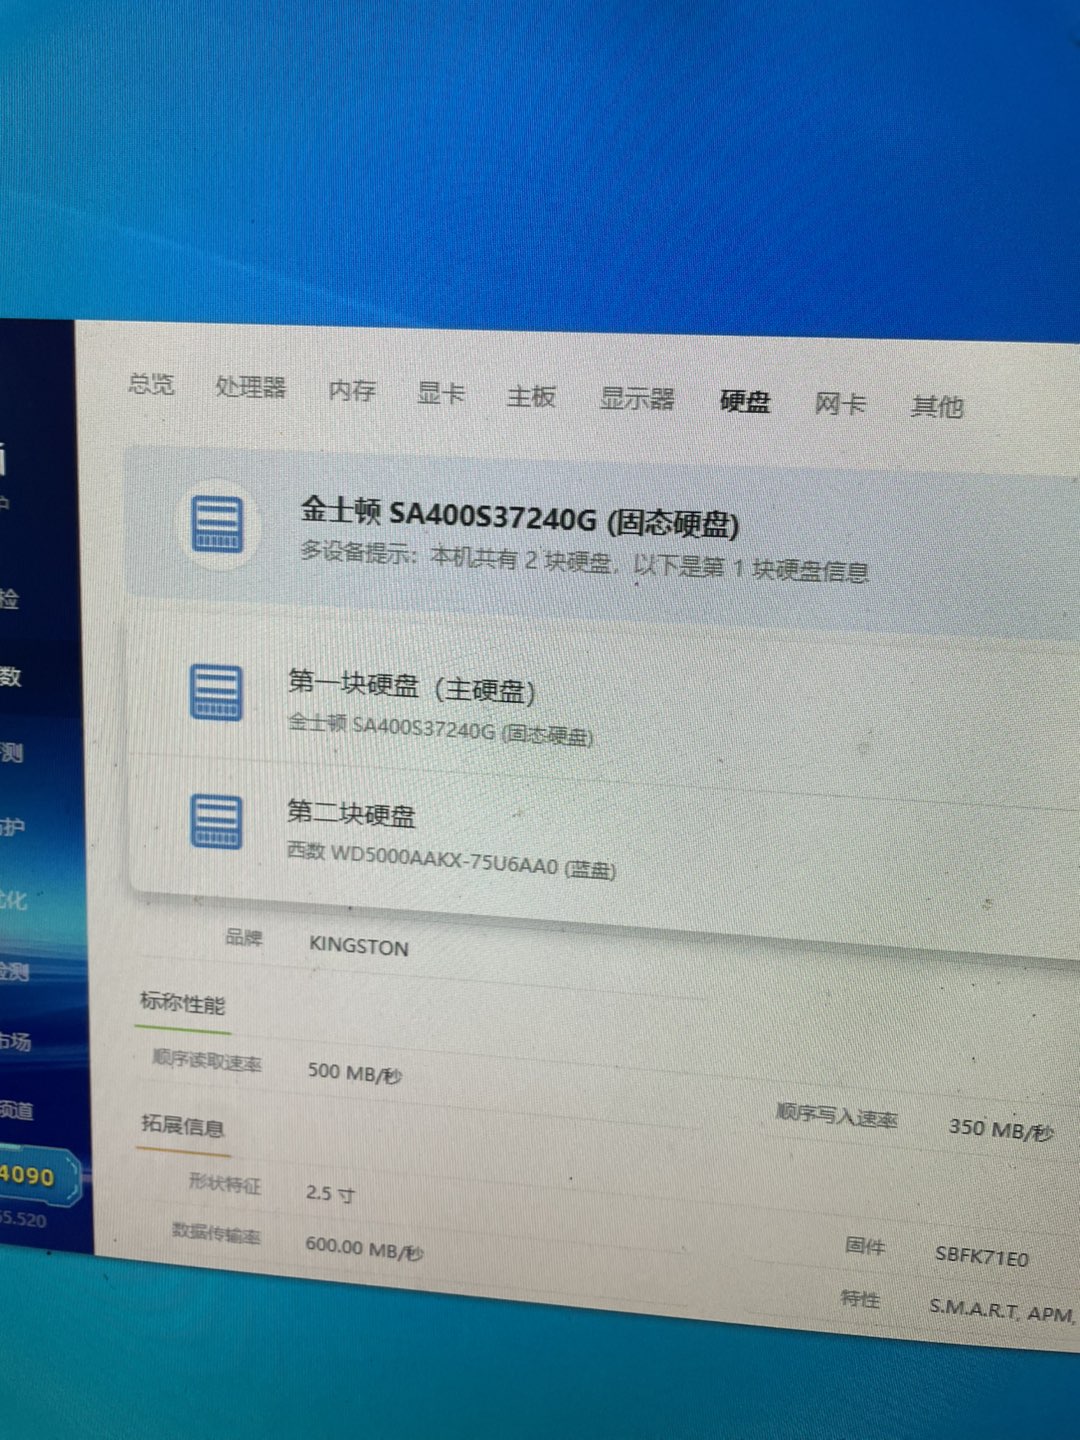Click the disk icon beside 金士顿 SA400S37240G header
Screen dimensions: 1080x1440
point(217,524)
